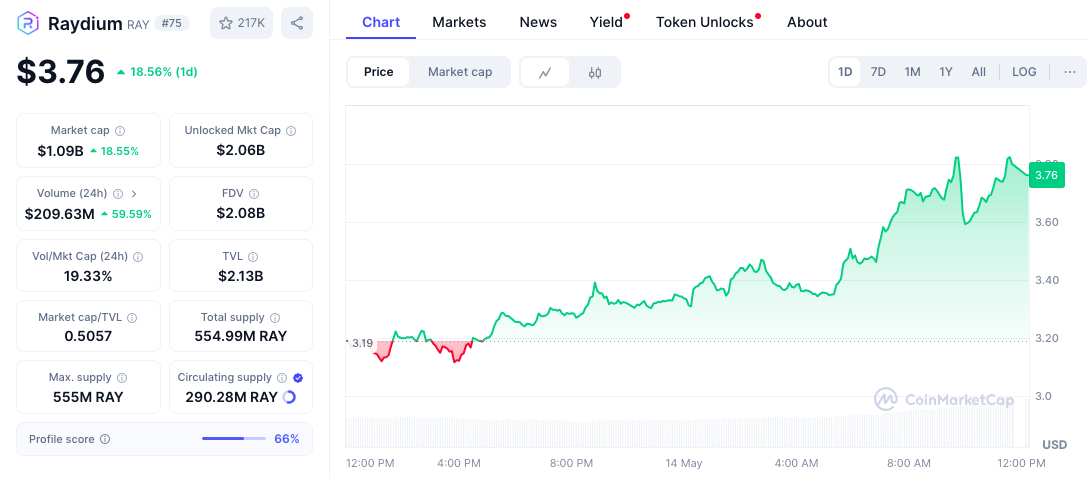
Task: Click the share icon button
Action: coord(297,23)
